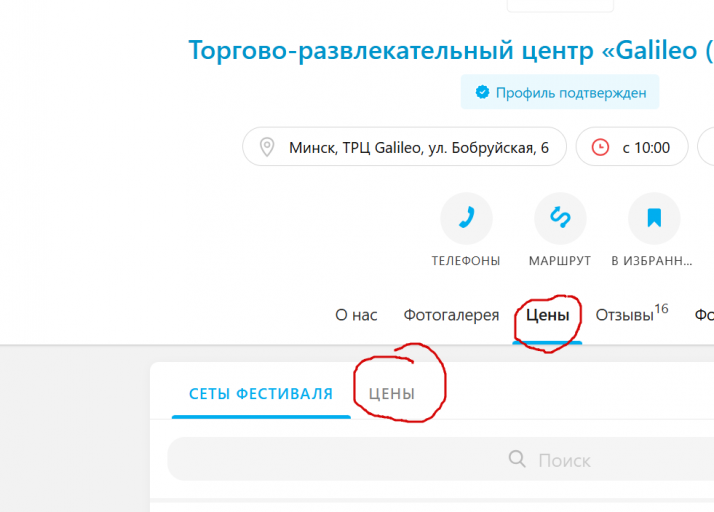Select the СЕТЫ ФЕСТИВАЛЯ sub-tab
Viewport: 714px width, 512px height.
(x=261, y=394)
